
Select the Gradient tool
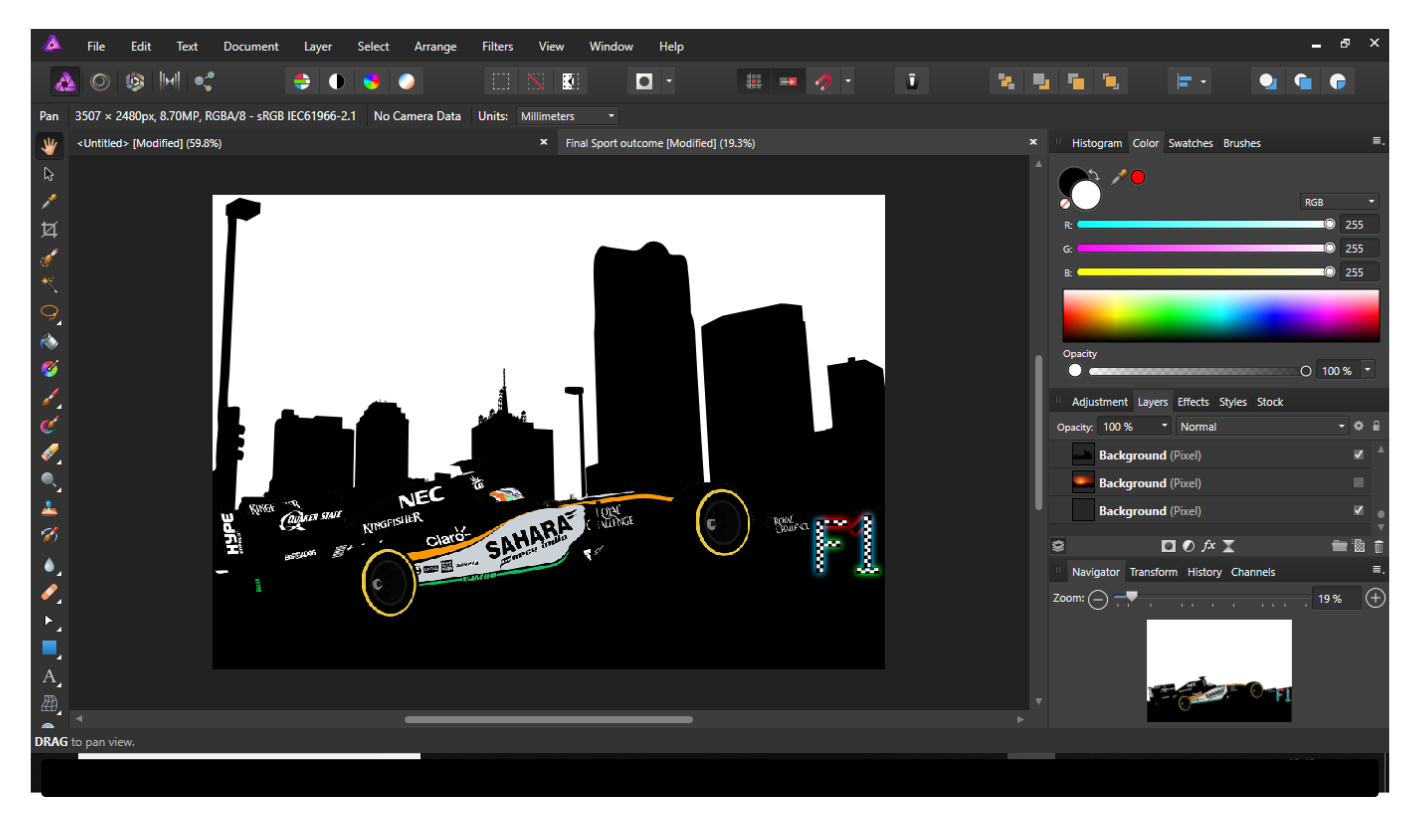coord(49,369)
